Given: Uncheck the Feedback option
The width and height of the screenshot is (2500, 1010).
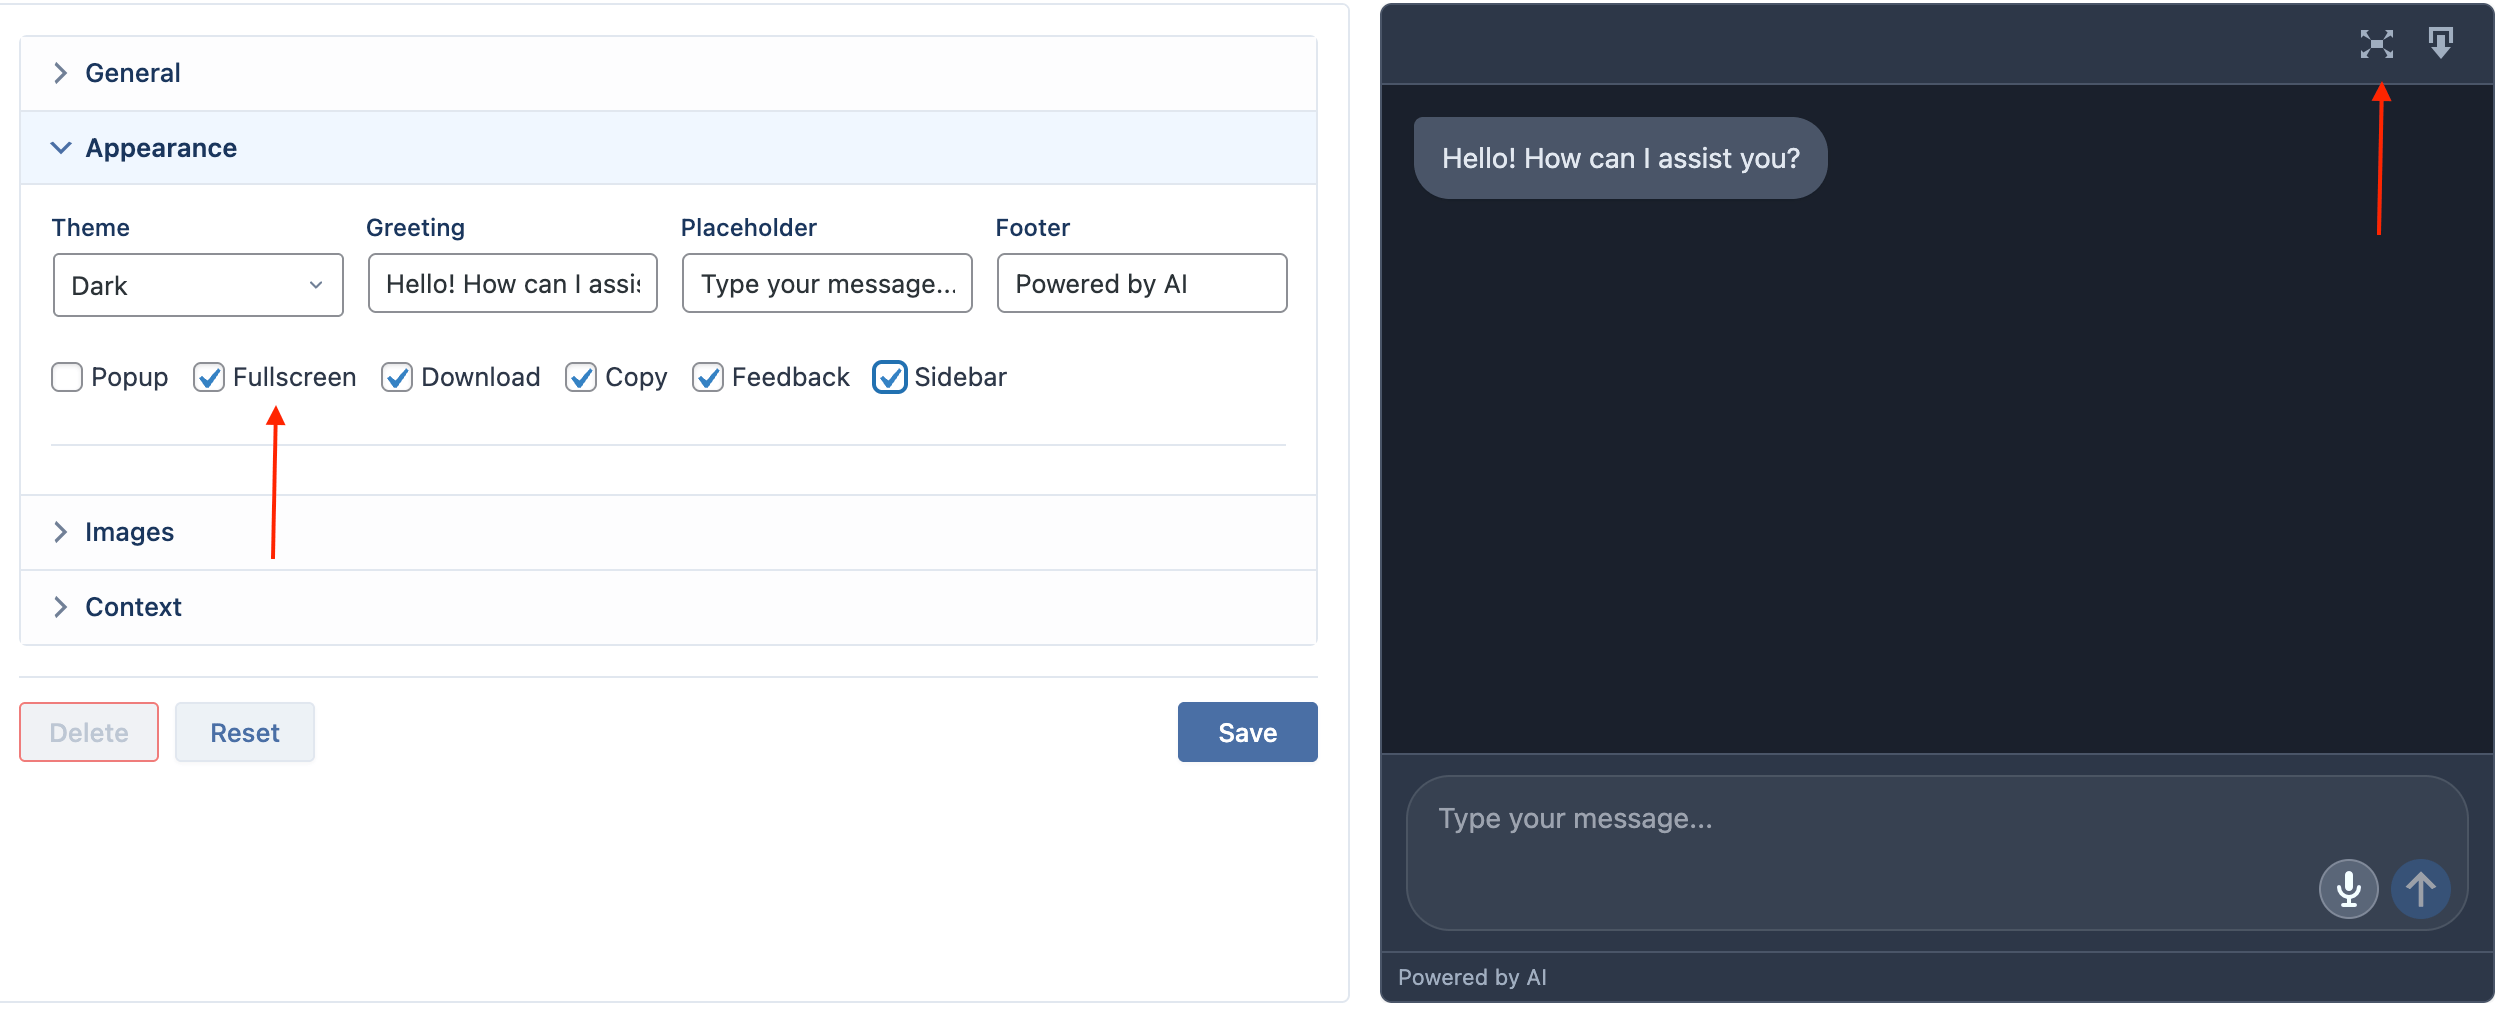Looking at the screenshot, I should (707, 377).
